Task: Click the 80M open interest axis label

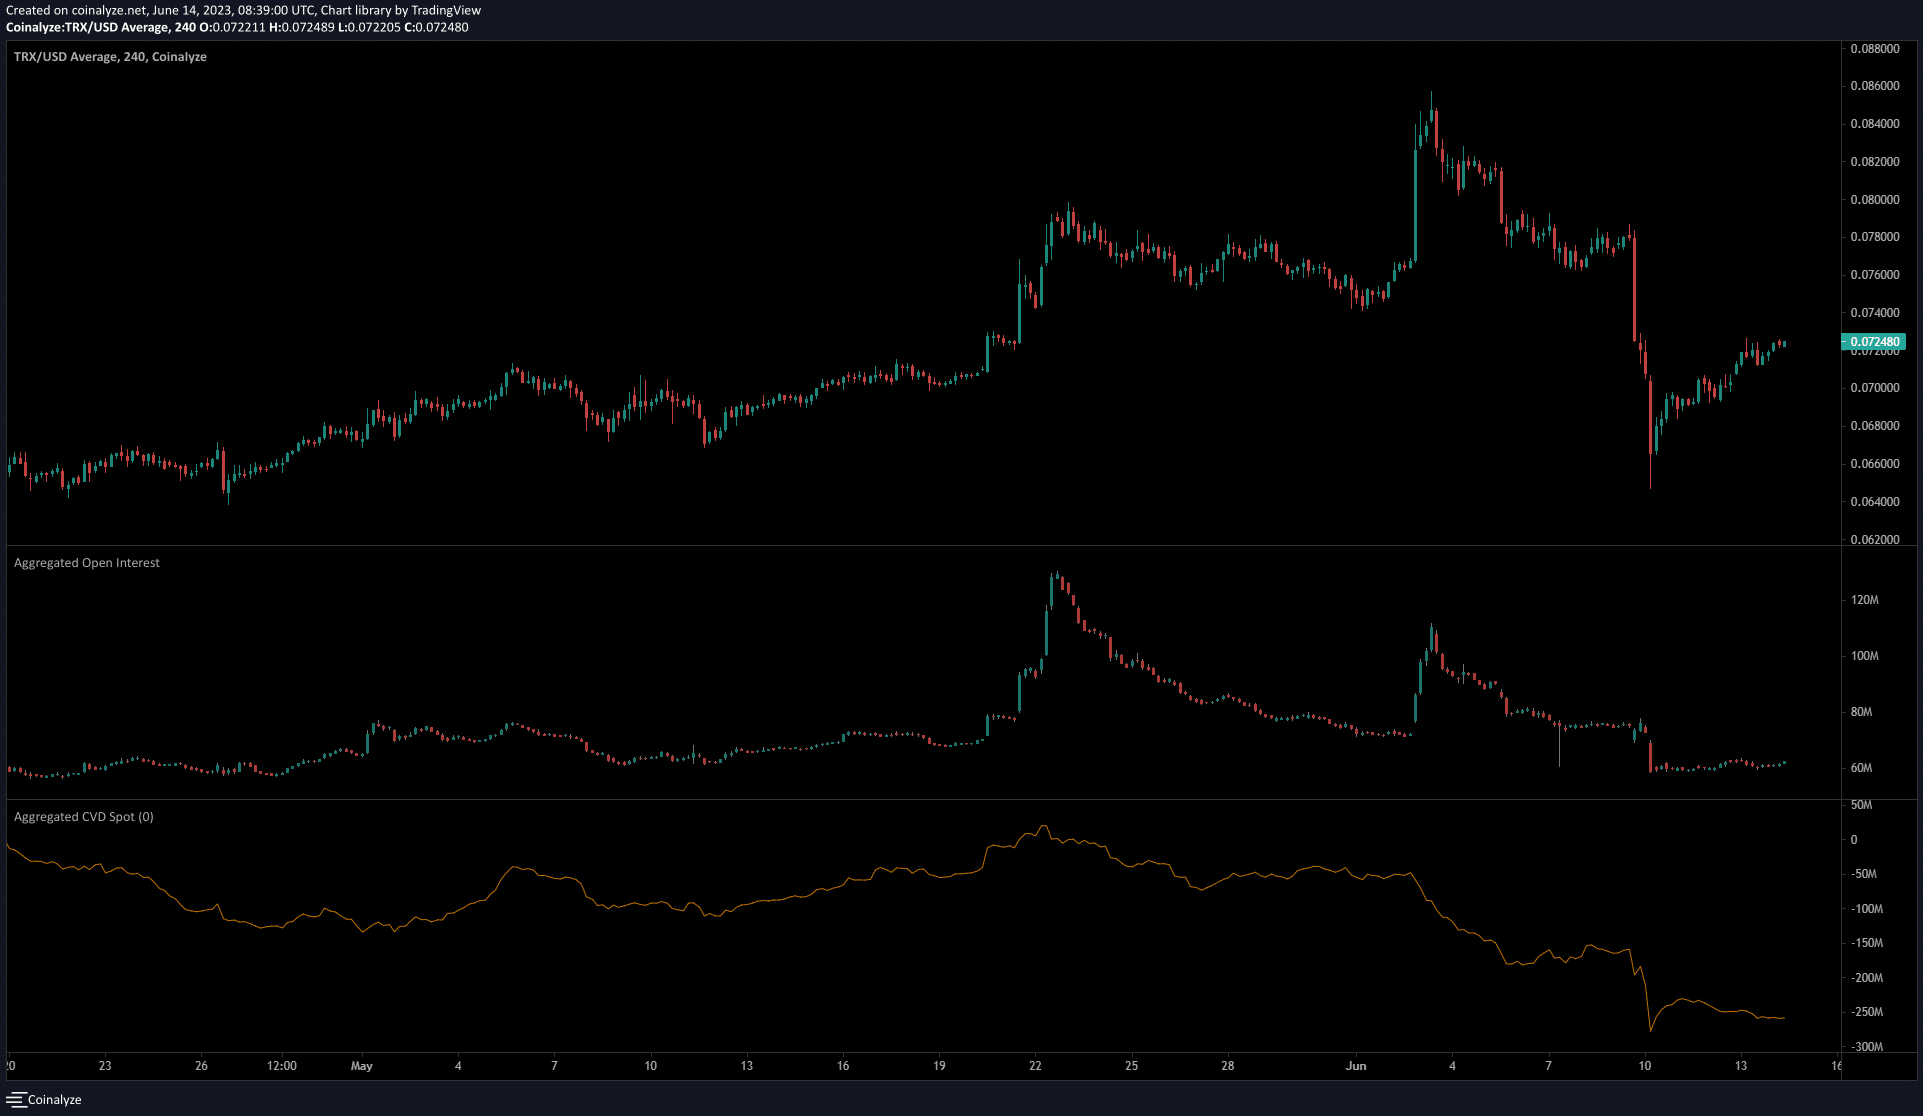Action: [x=1861, y=713]
